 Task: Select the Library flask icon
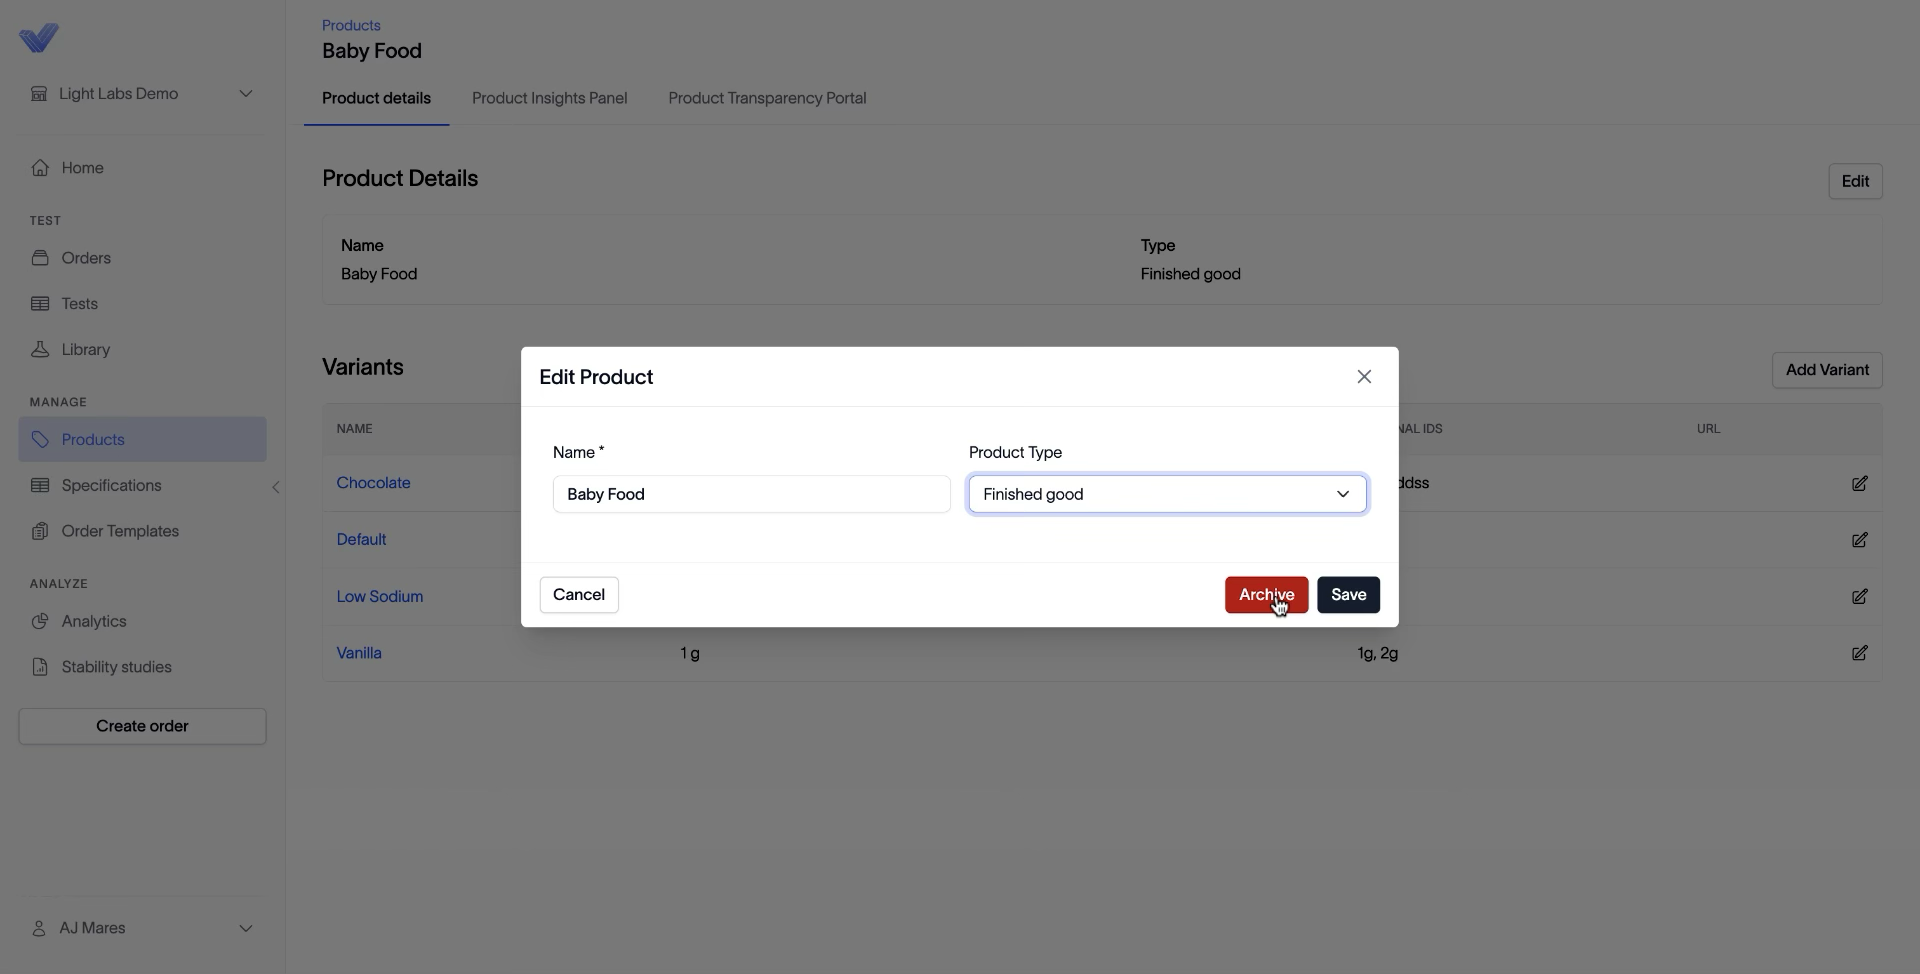[x=40, y=350]
